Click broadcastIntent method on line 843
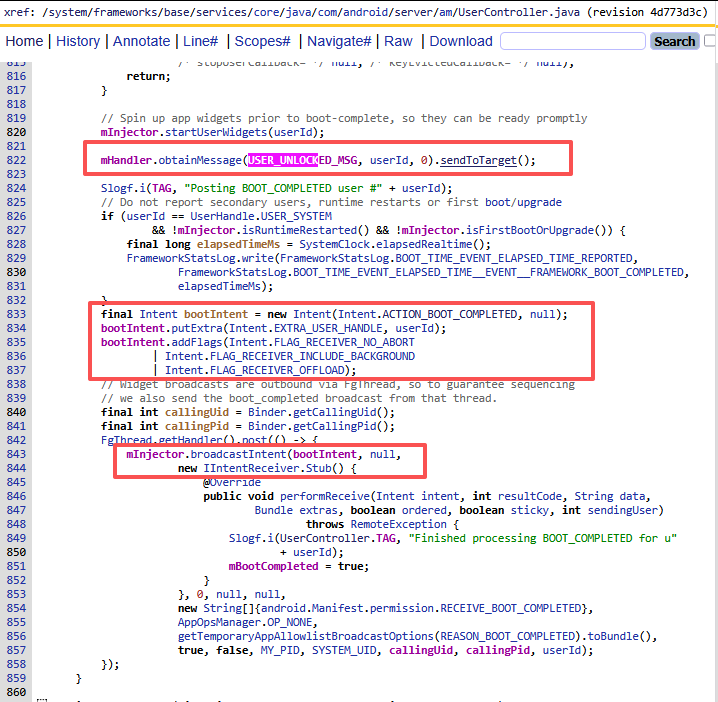 (238, 454)
